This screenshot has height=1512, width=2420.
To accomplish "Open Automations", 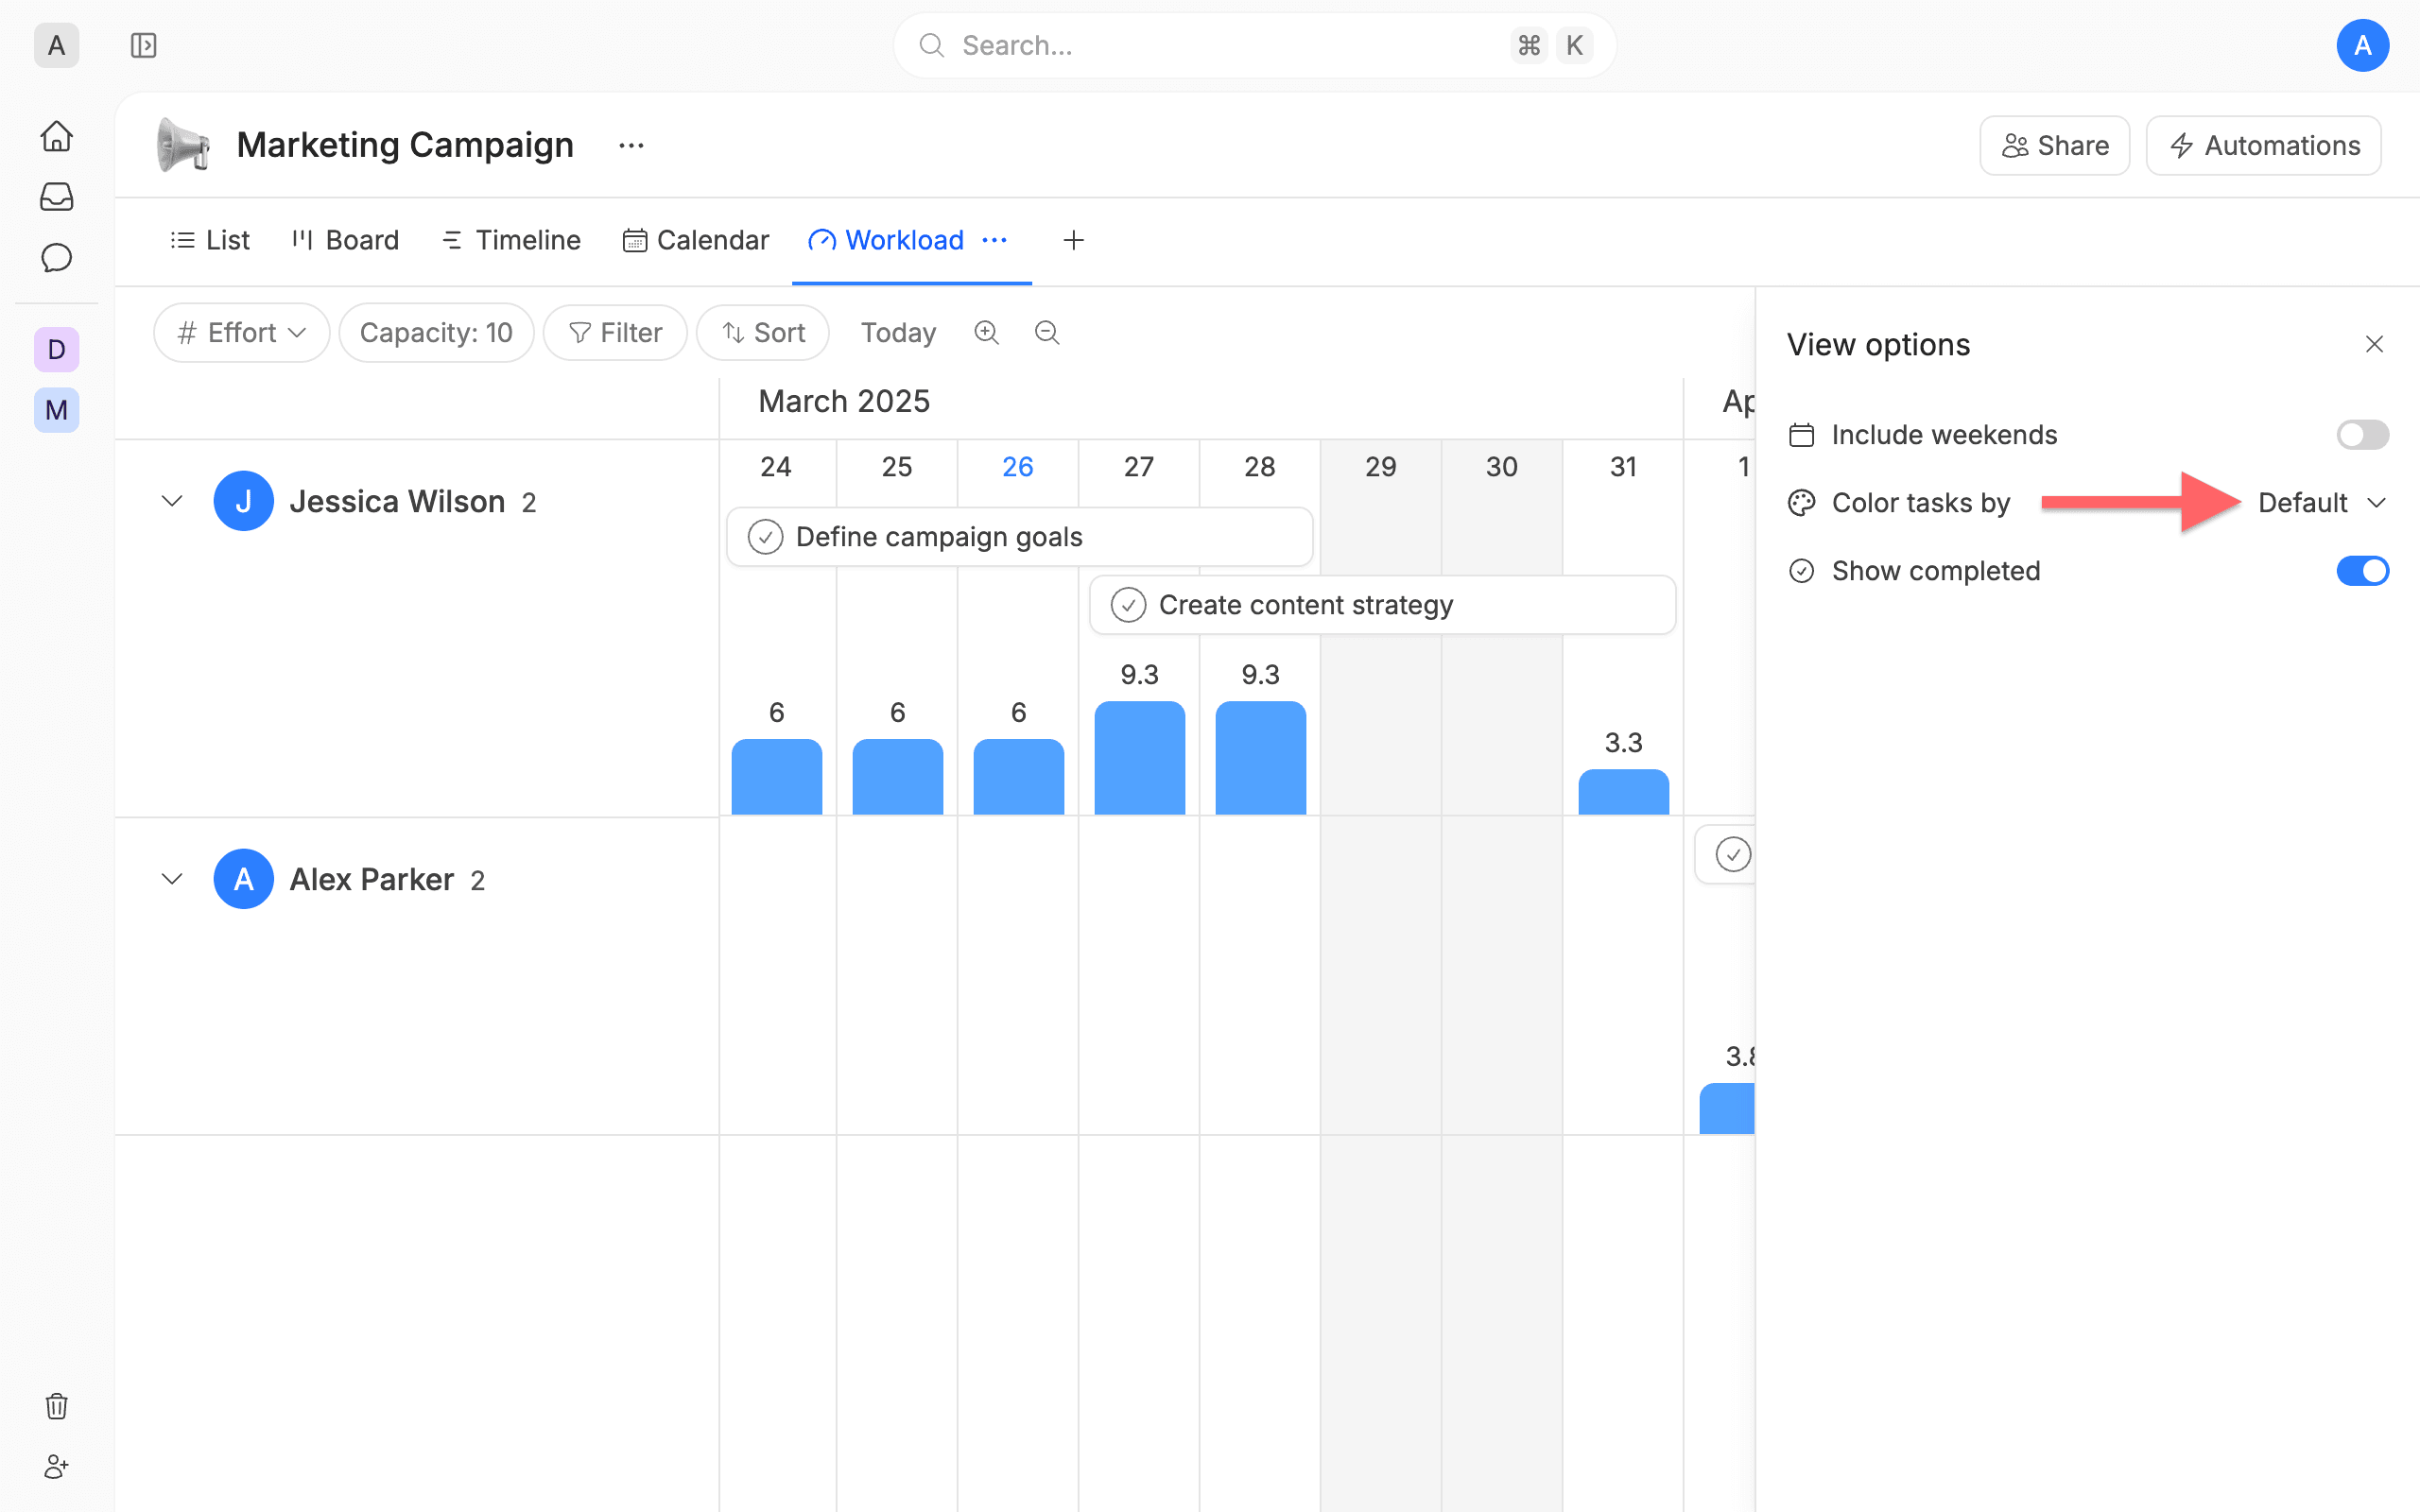I will 2264,146.
